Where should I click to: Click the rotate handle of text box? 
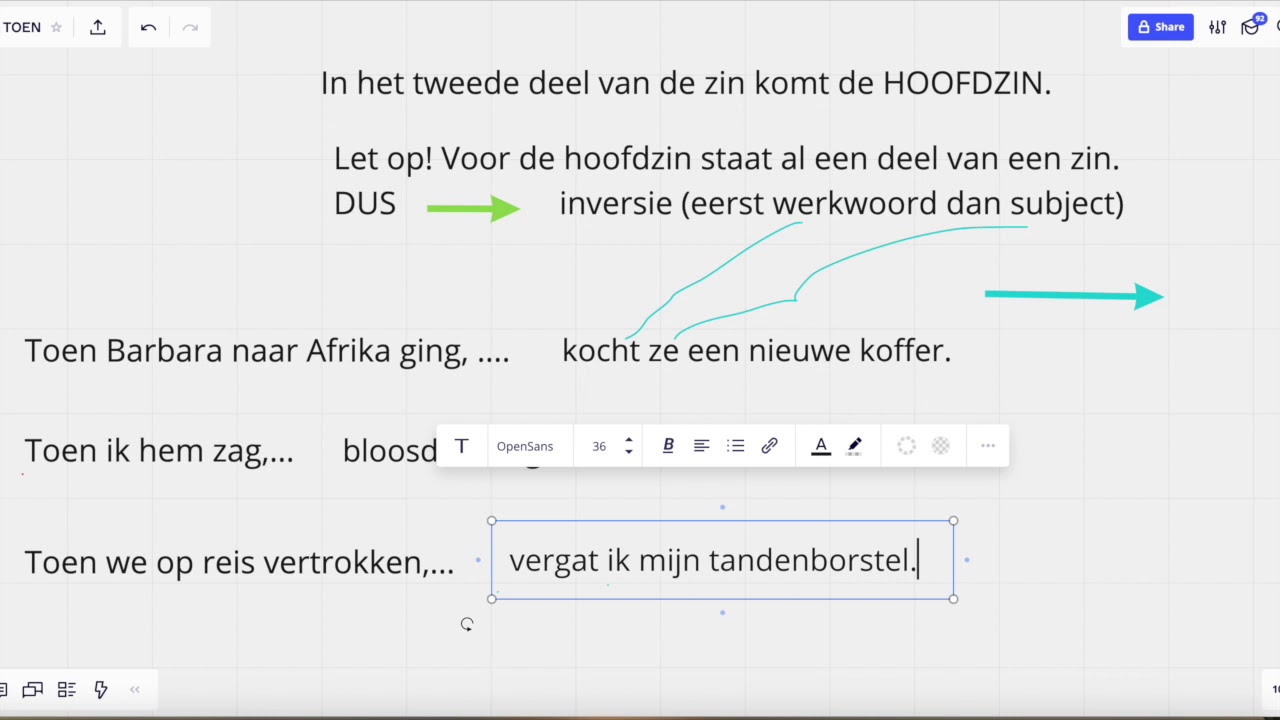coord(467,624)
